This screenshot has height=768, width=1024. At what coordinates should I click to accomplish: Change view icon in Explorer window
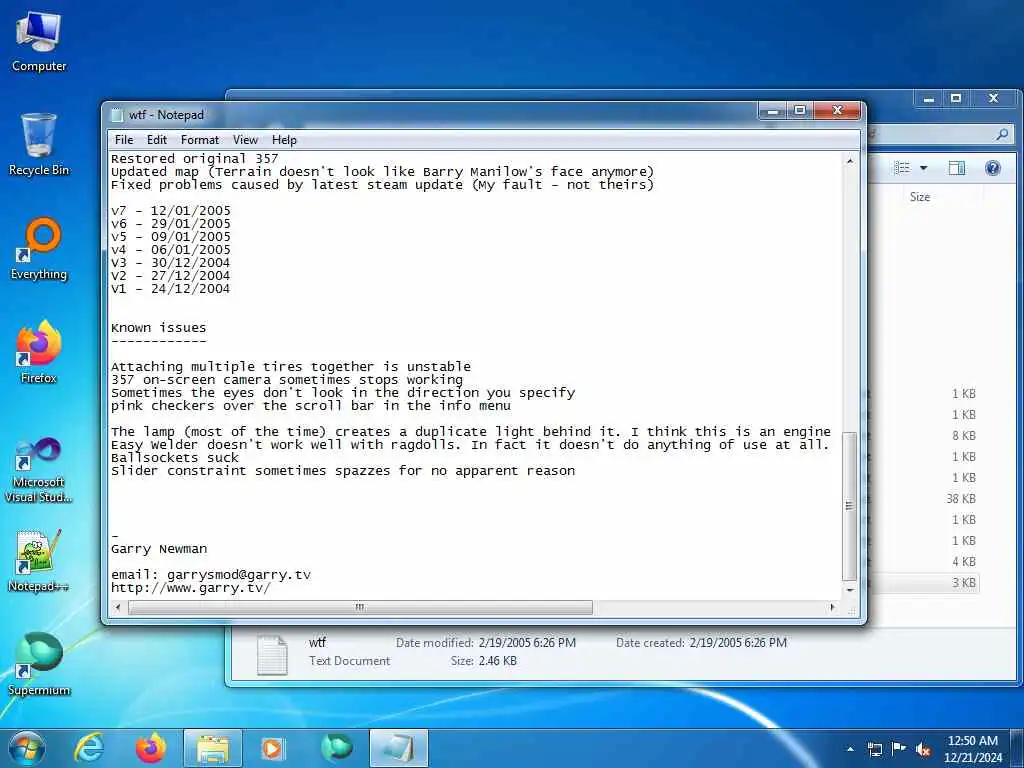(902, 168)
